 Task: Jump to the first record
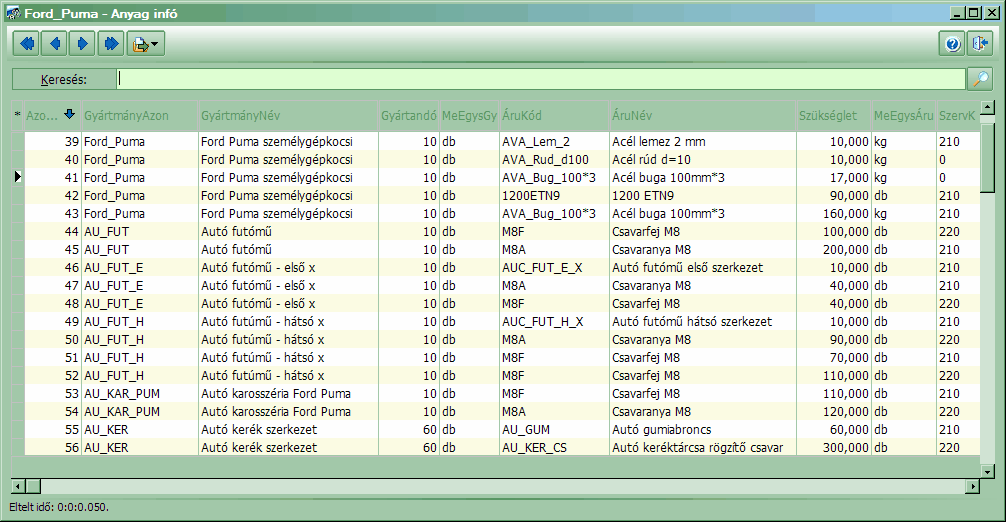(27, 44)
